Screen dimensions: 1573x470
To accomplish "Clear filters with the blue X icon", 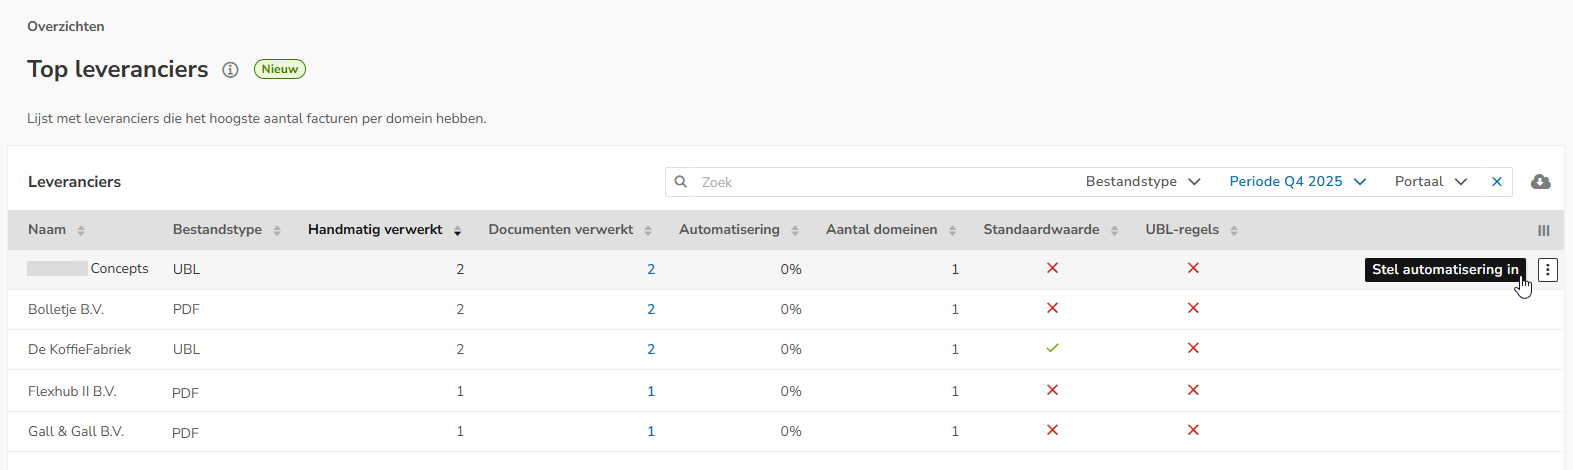I will tap(1497, 182).
